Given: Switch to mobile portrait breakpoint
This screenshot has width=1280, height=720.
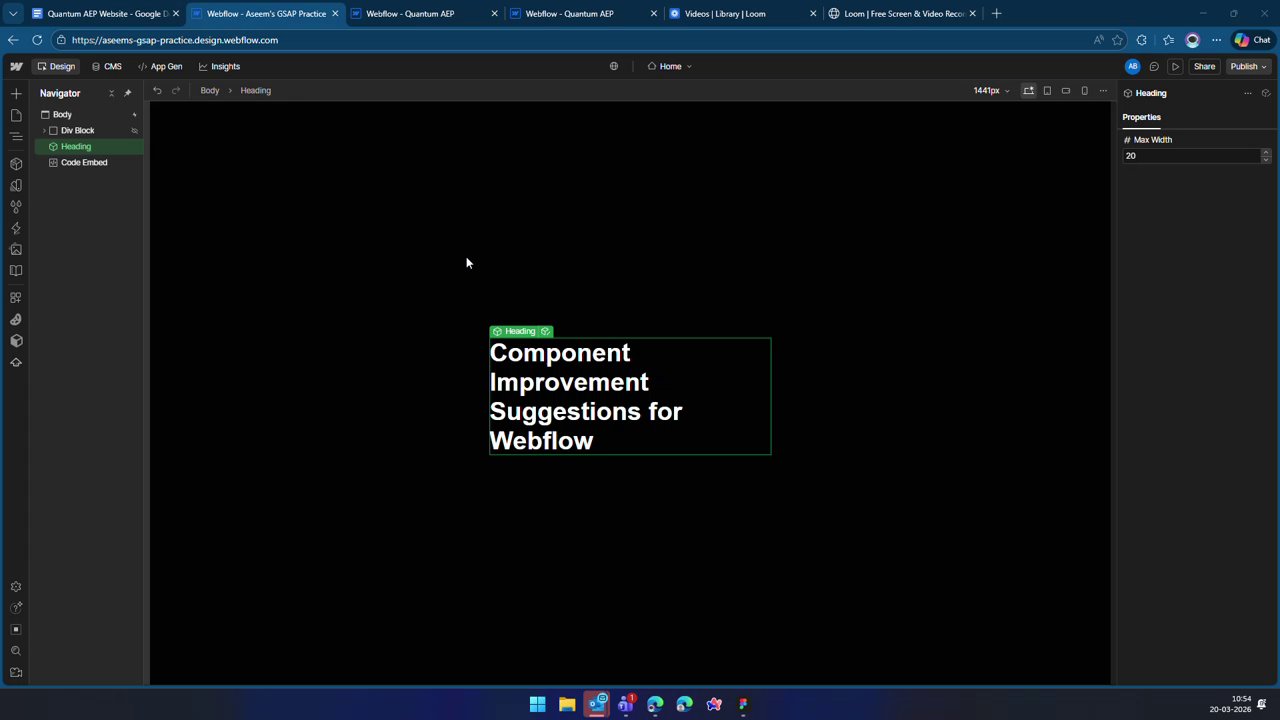Looking at the screenshot, I should pyautogui.click(x=1084, y=90).
